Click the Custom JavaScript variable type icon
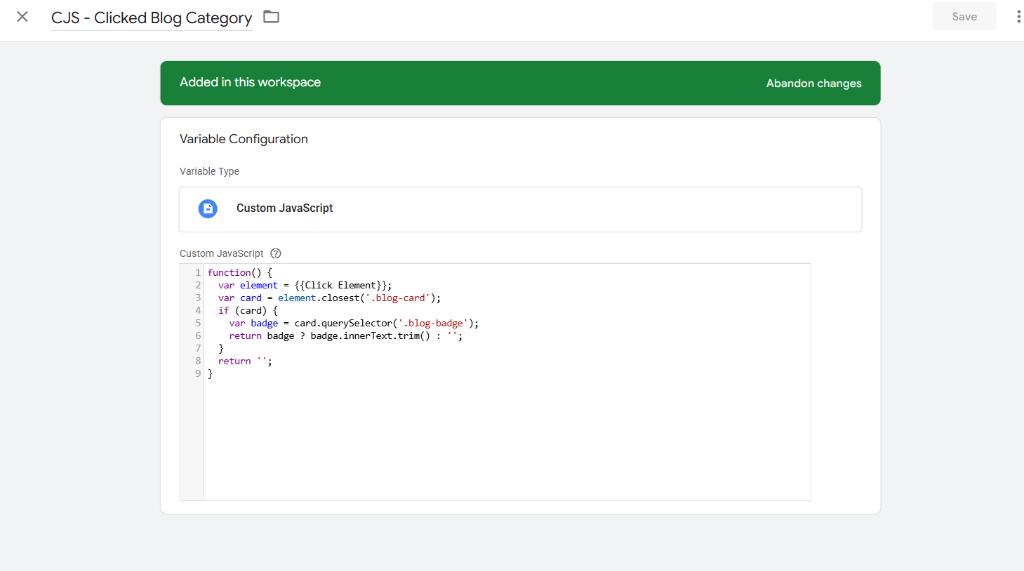Image resolution: width=1024 pixels, height=571 pixels. click(x=208, y=208)
